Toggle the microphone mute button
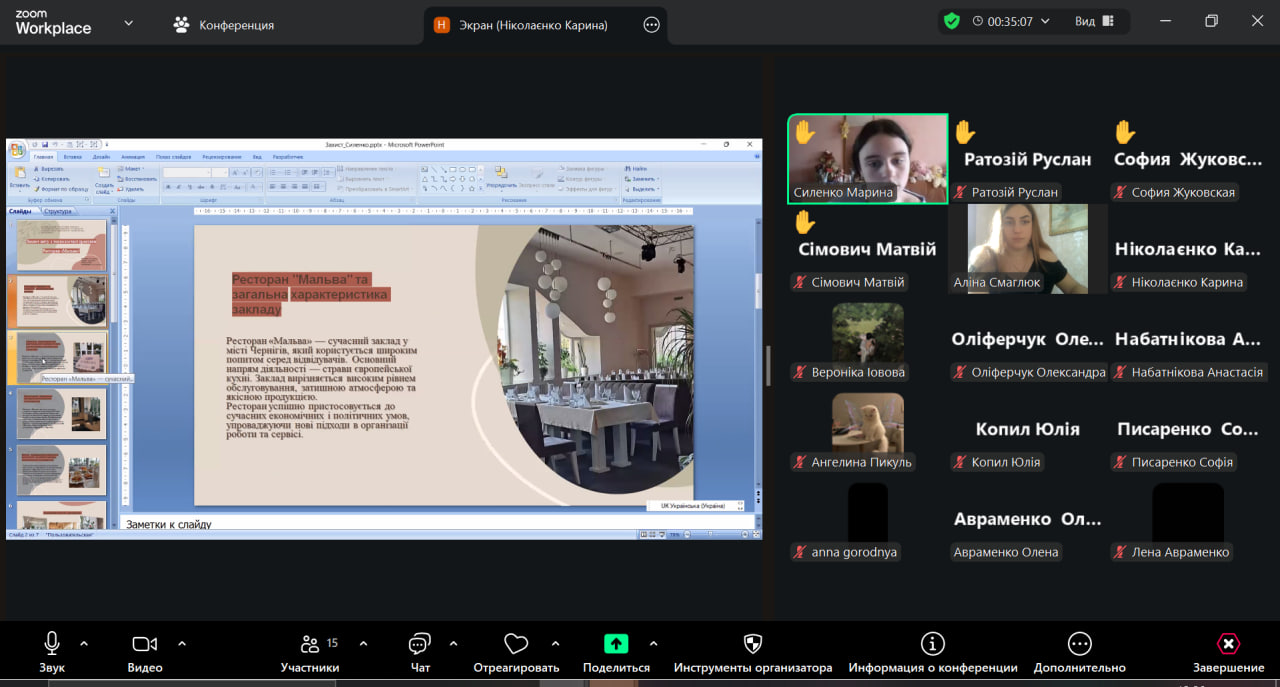Screen dimensions: 1280x687 point(52,644)
